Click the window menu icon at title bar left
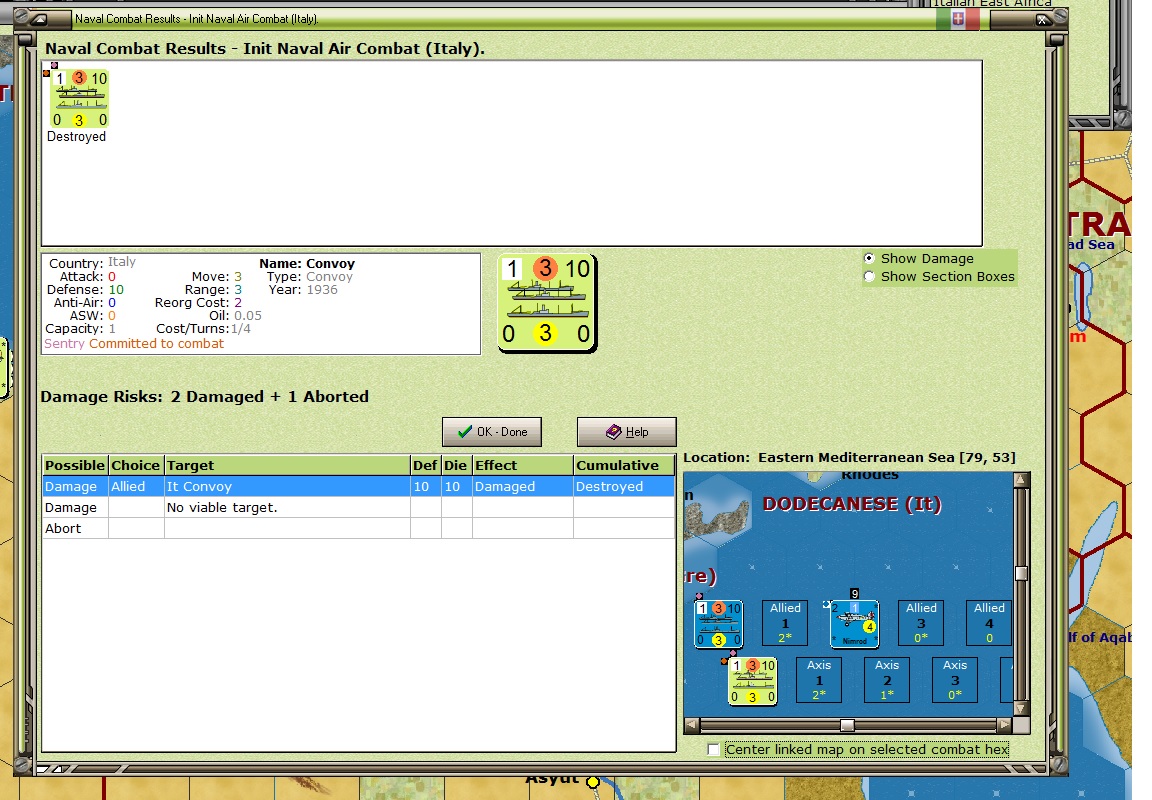This screenshot has width=1152, height=800. pos(39,19)
